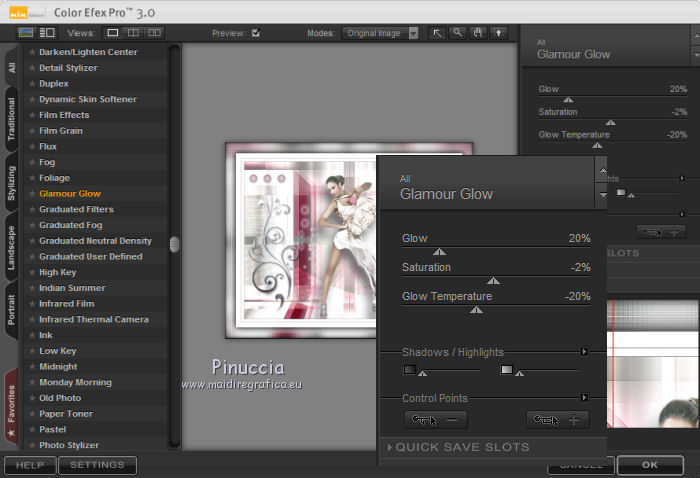Toggle the Preview checkbox
700x478 pixels.
256,33
